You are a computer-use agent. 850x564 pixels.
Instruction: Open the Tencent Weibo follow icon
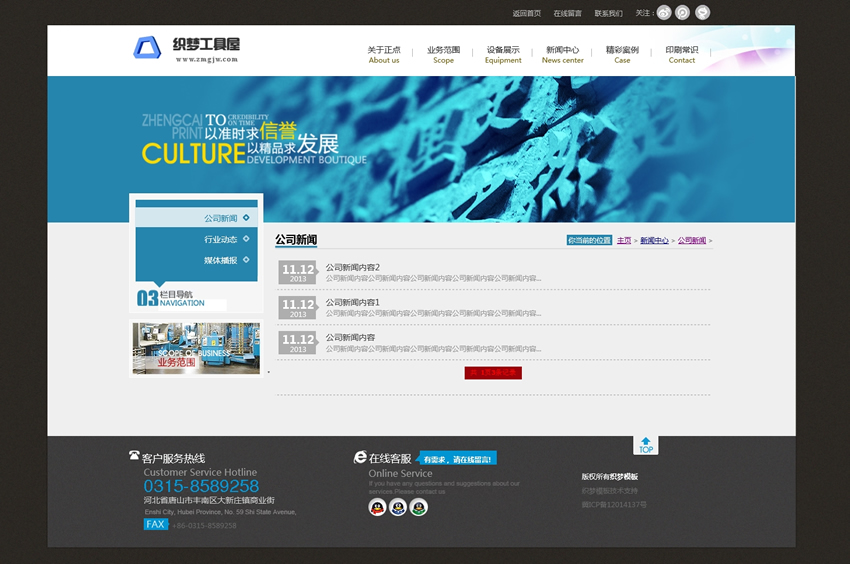pyautogui.click(x=682, y=12)
